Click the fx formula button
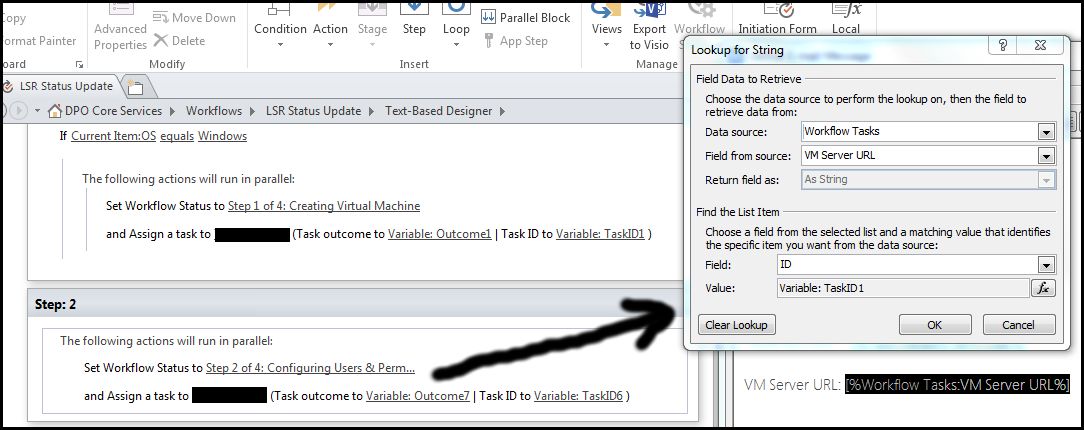This screenshot has width=1084, height=430. [x=1044, y=288]
